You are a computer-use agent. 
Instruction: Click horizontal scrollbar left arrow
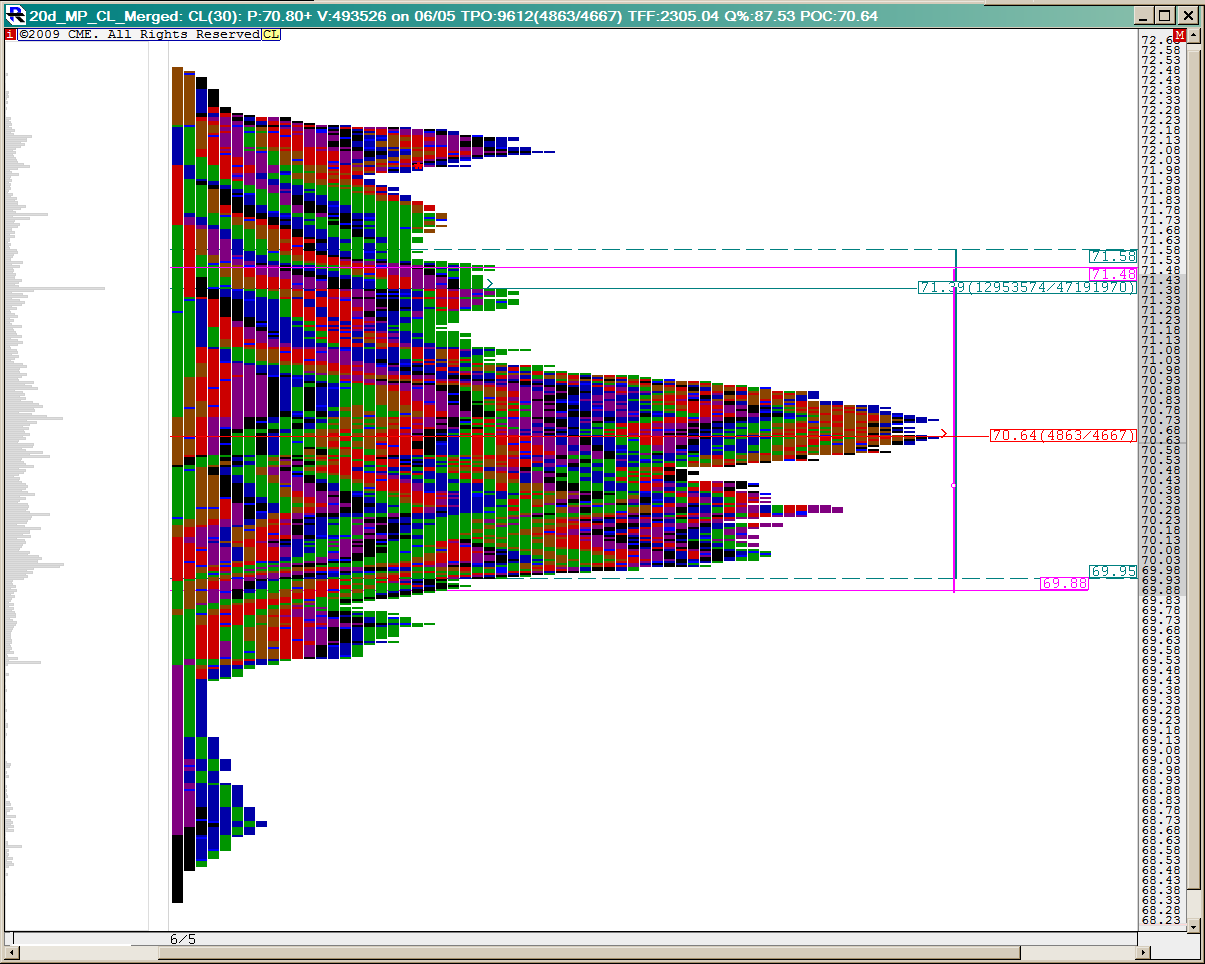coord(12,953)
